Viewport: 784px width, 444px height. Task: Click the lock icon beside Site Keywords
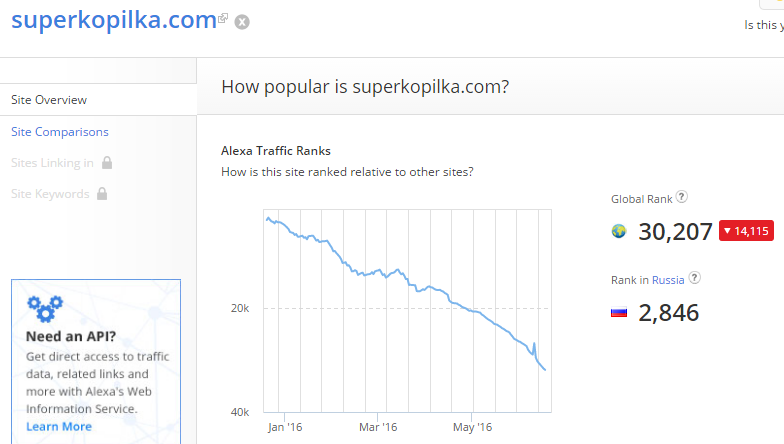[102, 194]
